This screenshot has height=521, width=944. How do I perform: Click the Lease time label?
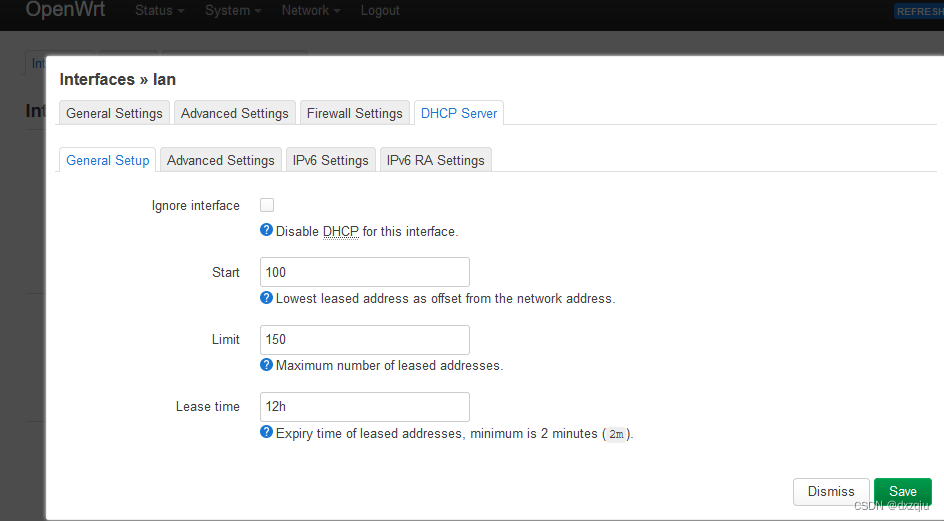208,407
